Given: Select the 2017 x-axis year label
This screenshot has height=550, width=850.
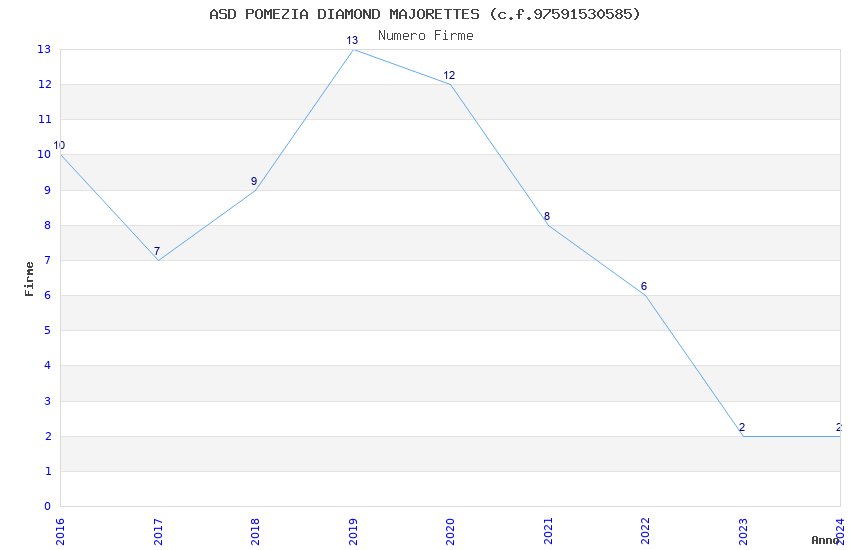Looking at the screenshot, I should pyautogui.click(x=158, y=532).
